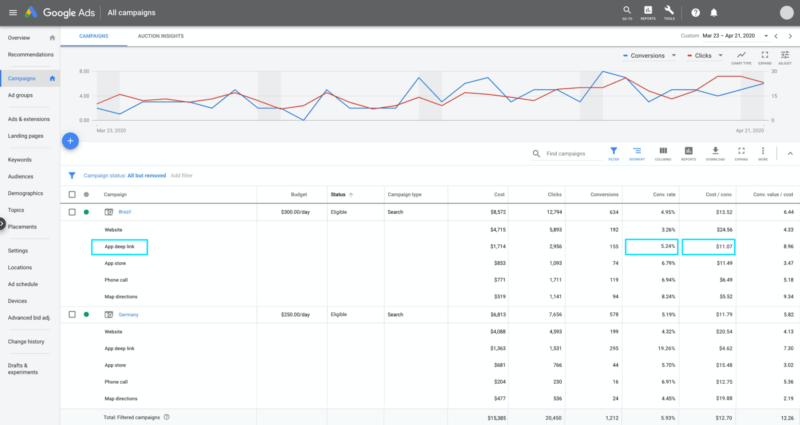Change the chart type
This screenshot has width=800, height=425.
tap(741, 57)
